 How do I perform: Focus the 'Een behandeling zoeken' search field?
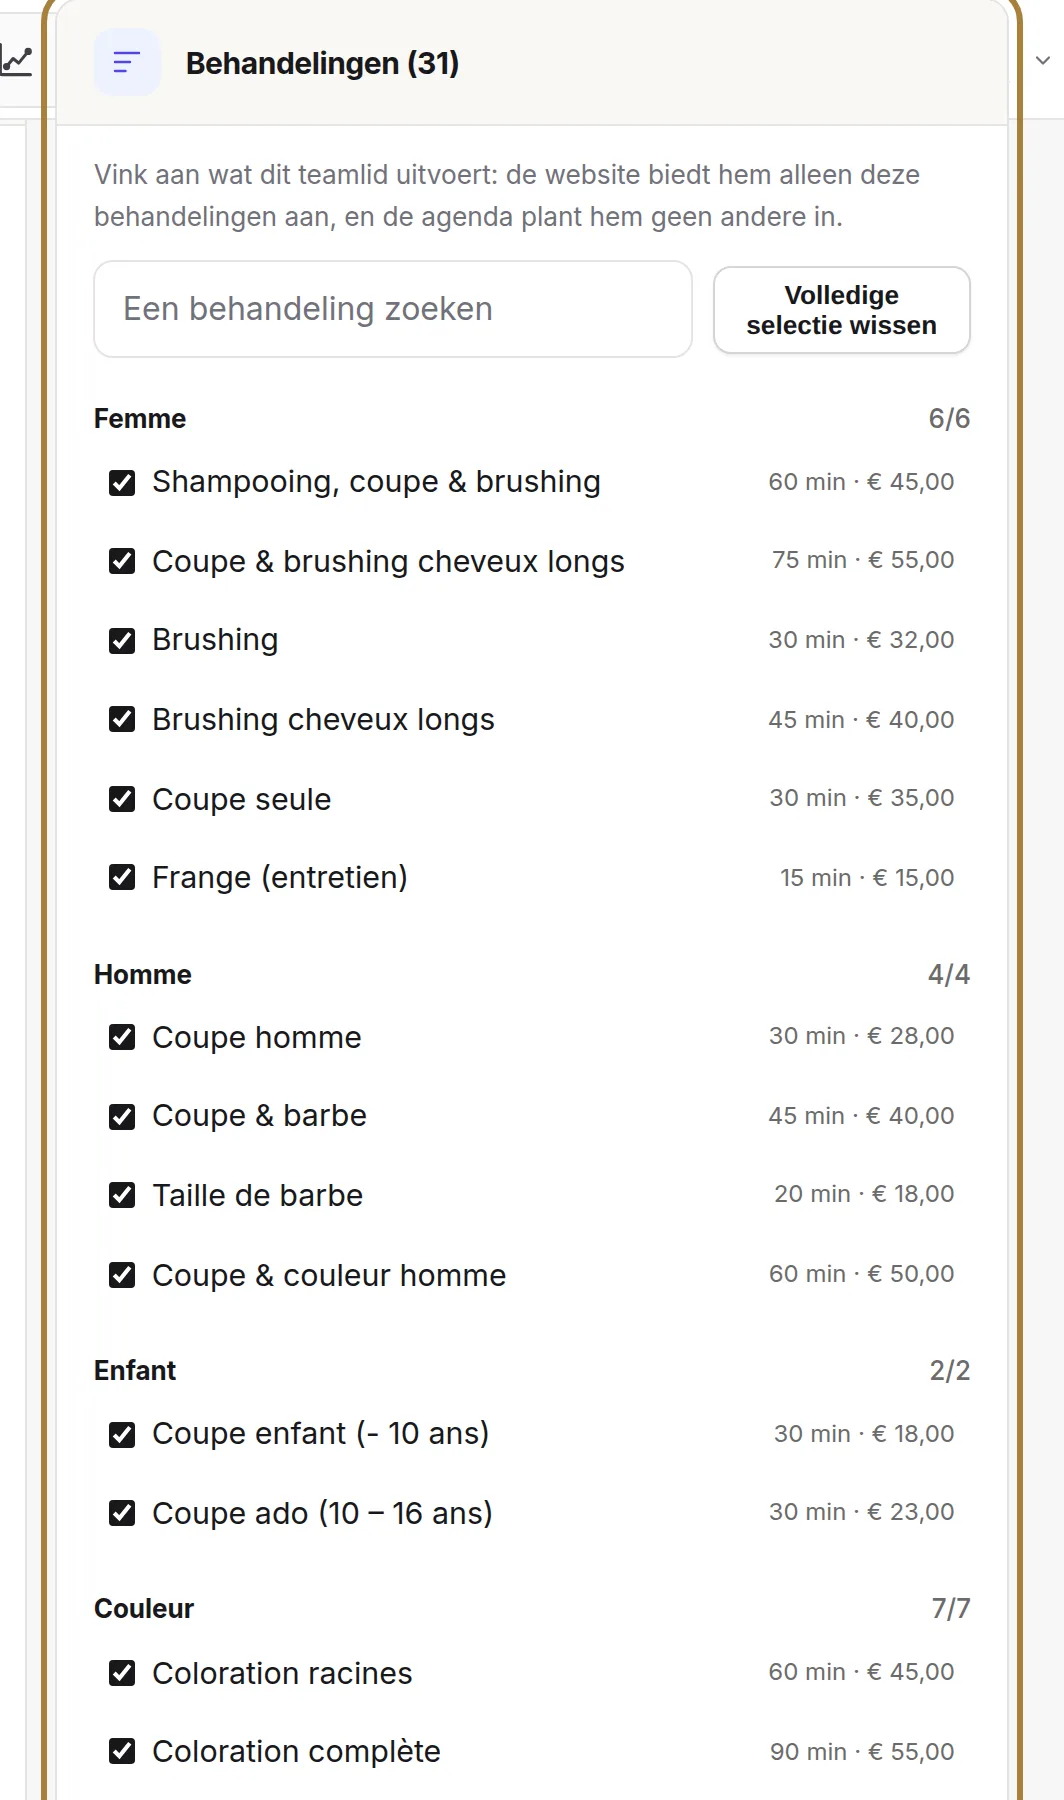point(393,309)
